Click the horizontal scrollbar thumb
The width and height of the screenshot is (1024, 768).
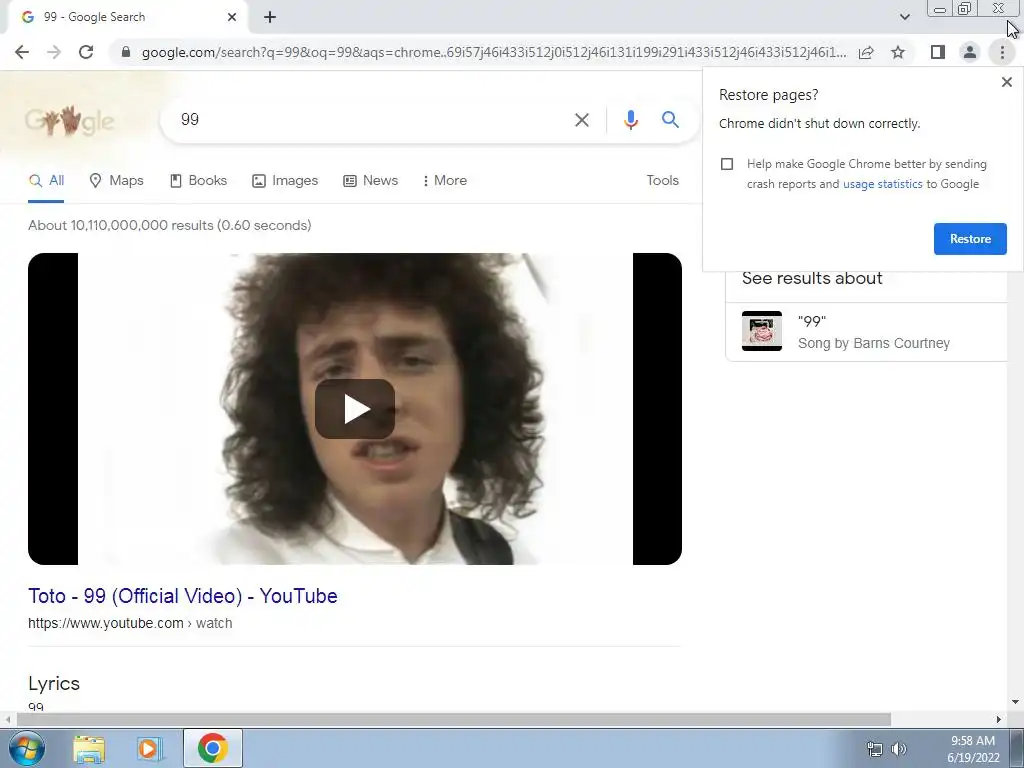coord(453,720)
